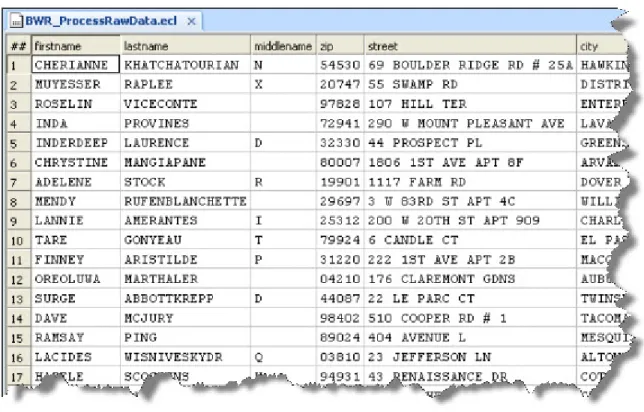This screenshot has width=644, height=412.
Task: Select the ADELENE firstname cell
Action: click(76, 182)
